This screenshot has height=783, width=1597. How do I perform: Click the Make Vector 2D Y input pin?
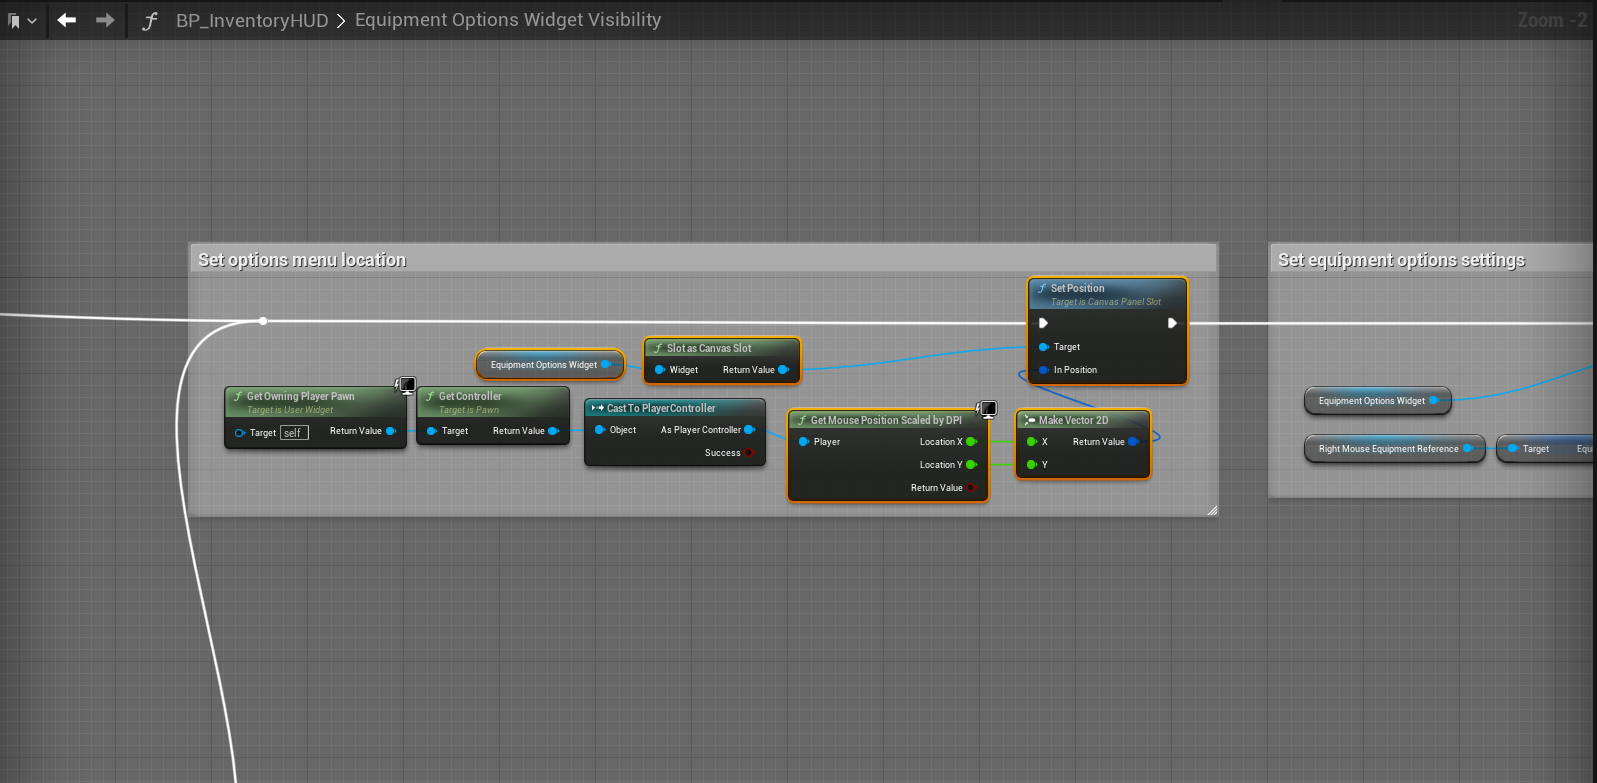(1032, 465)
